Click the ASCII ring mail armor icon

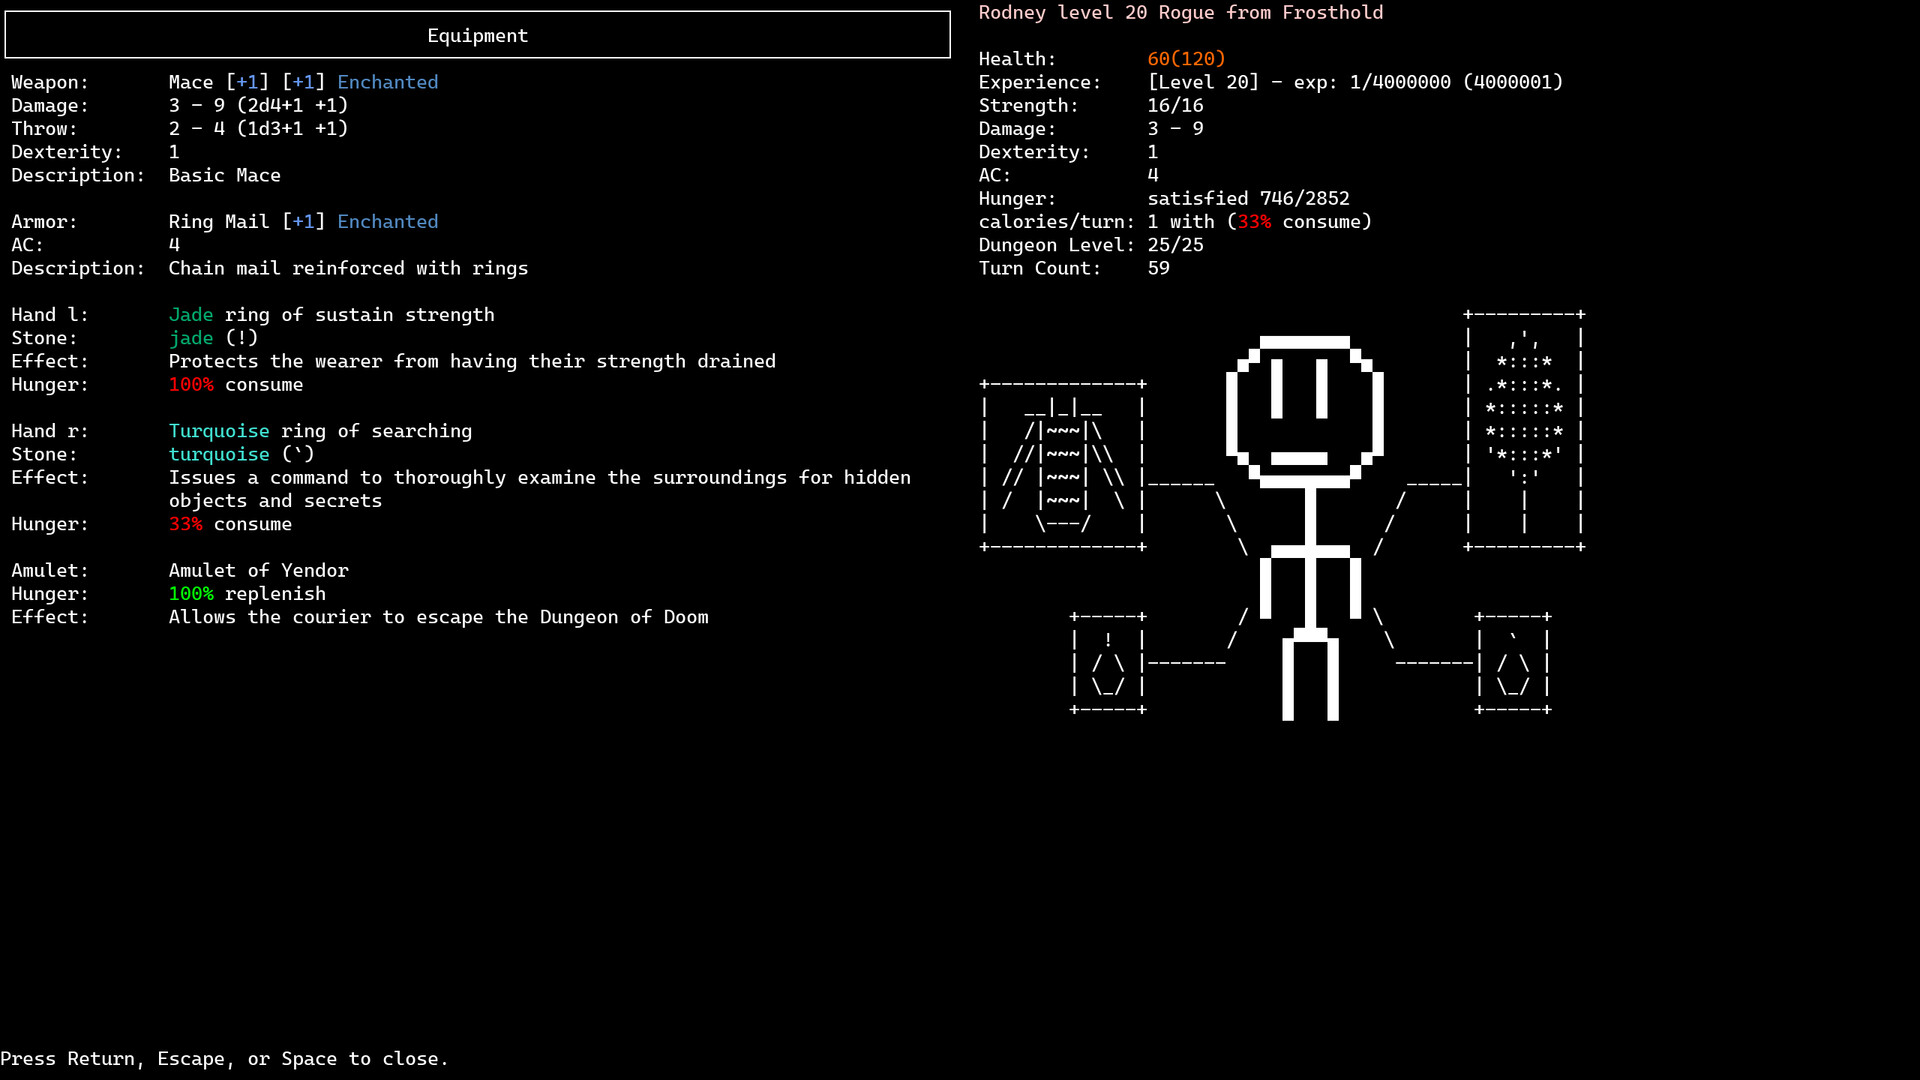[x=1062, y=465]
